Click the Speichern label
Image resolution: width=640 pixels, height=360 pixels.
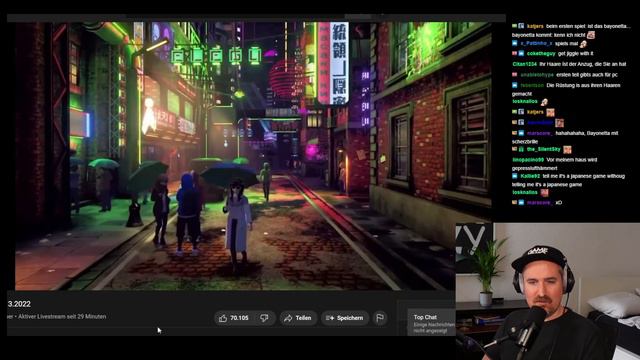click(350, 318)
